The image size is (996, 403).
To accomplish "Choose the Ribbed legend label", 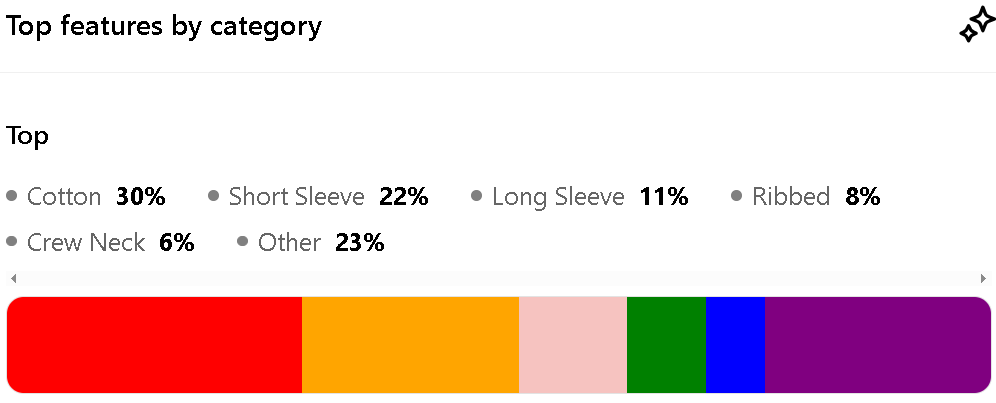I will tap(791, 197).
